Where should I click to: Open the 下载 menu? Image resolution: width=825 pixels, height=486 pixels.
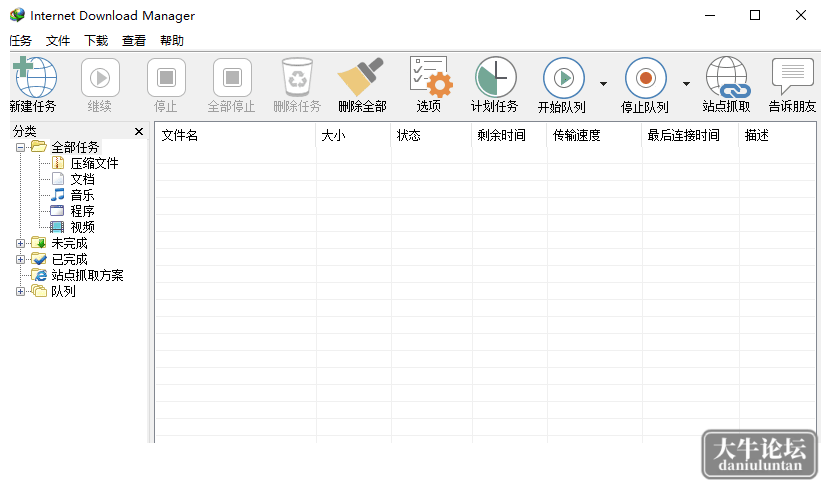point(96,40)
